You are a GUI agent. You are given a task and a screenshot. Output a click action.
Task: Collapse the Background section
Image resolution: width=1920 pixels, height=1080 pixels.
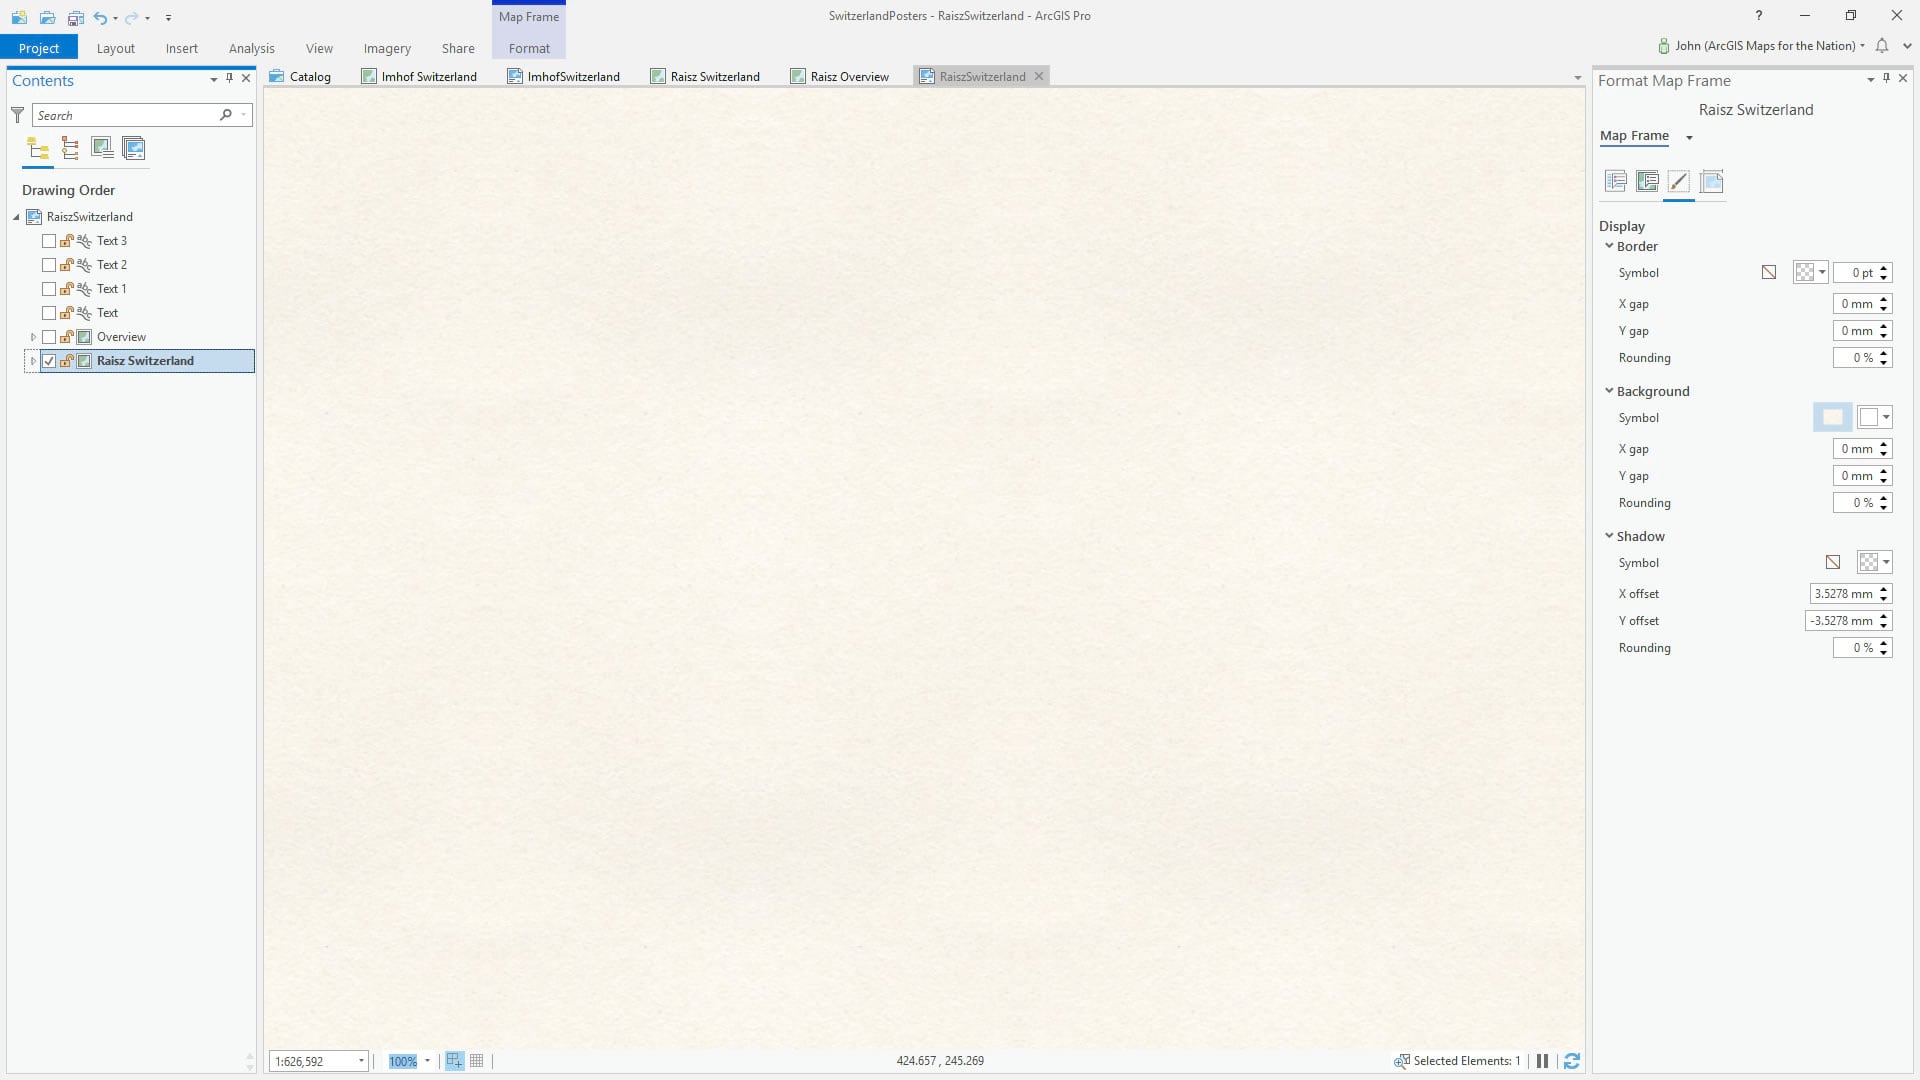(x=1609, y=391)
